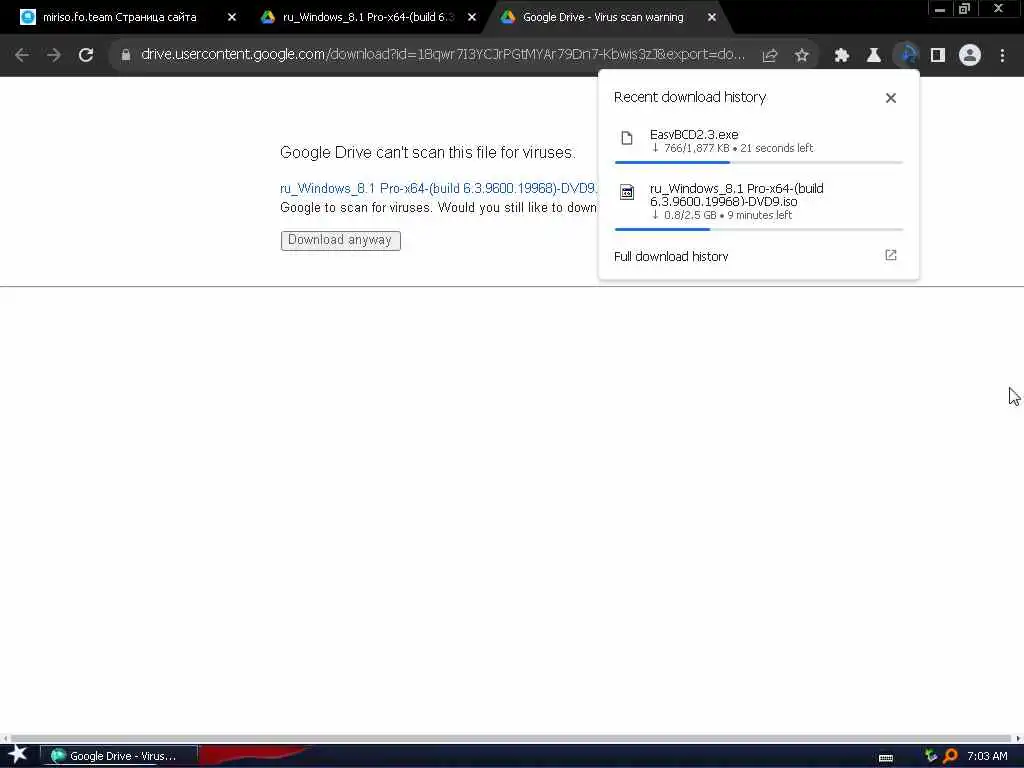Click 'Recent download history' heading
The width and height of the screenshot is (1024, 768).
tap(690, 97)
